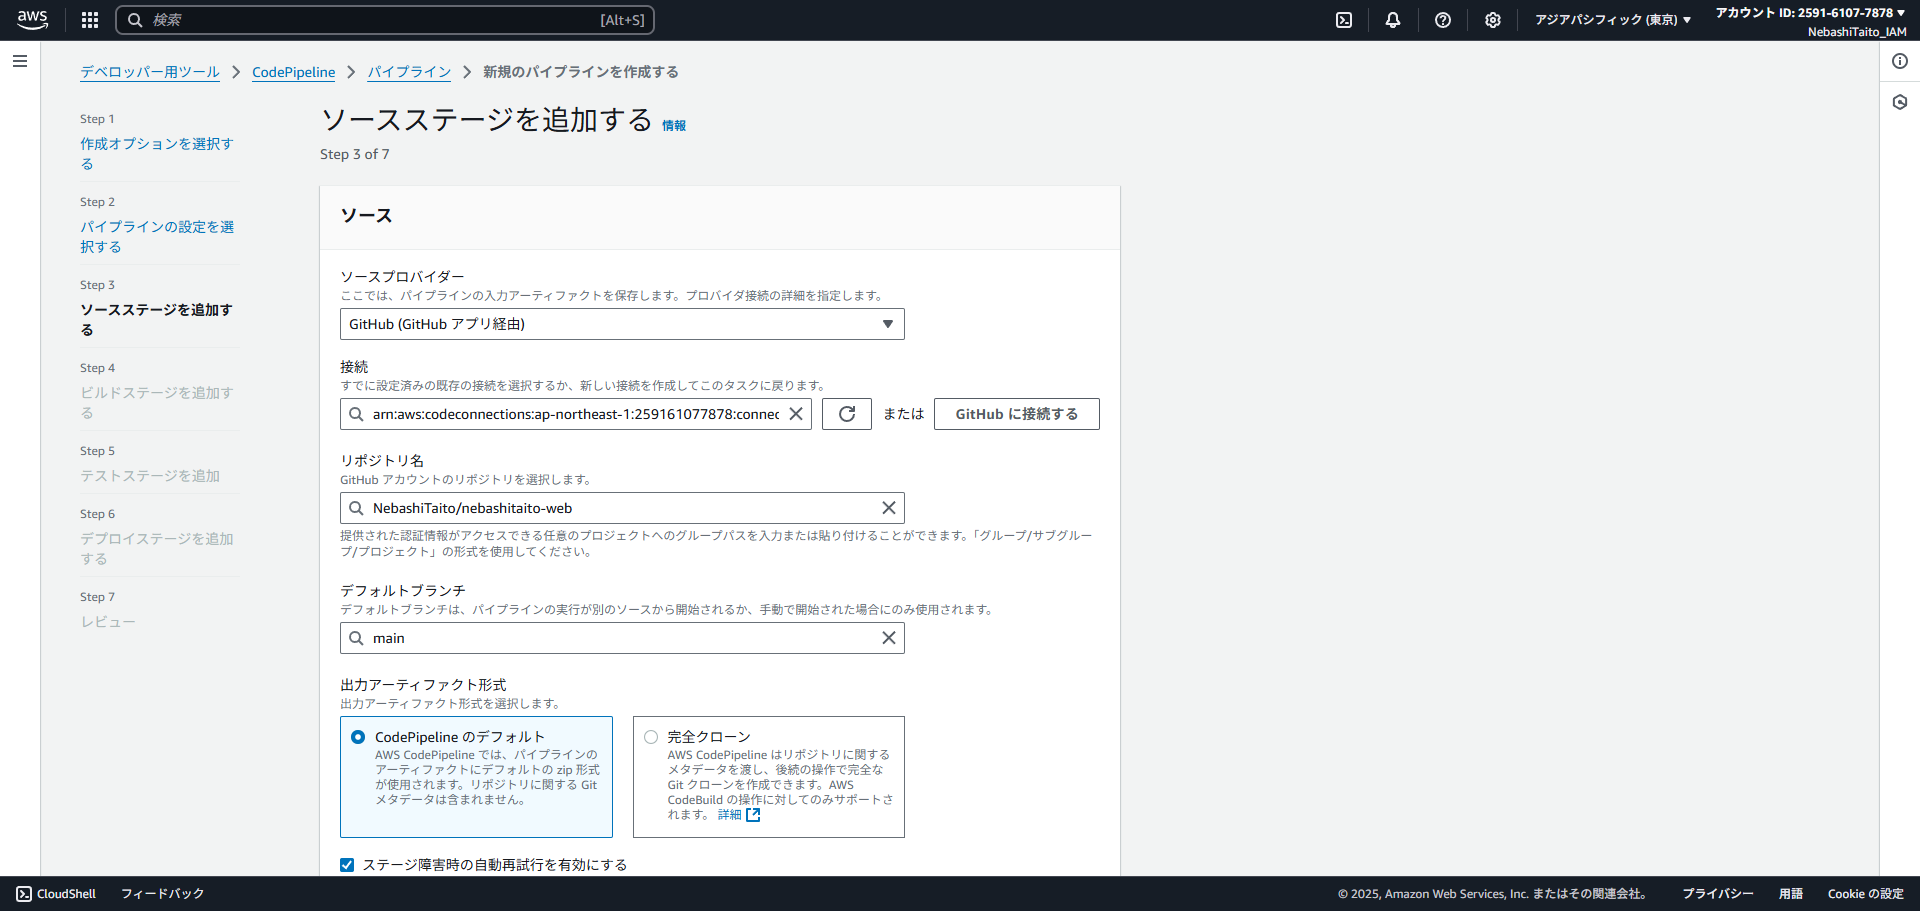Click Step 5 テストステージを追加
Image resolution: width=1920 pixels, height=911 pixels.
click(x=150, y=476)
